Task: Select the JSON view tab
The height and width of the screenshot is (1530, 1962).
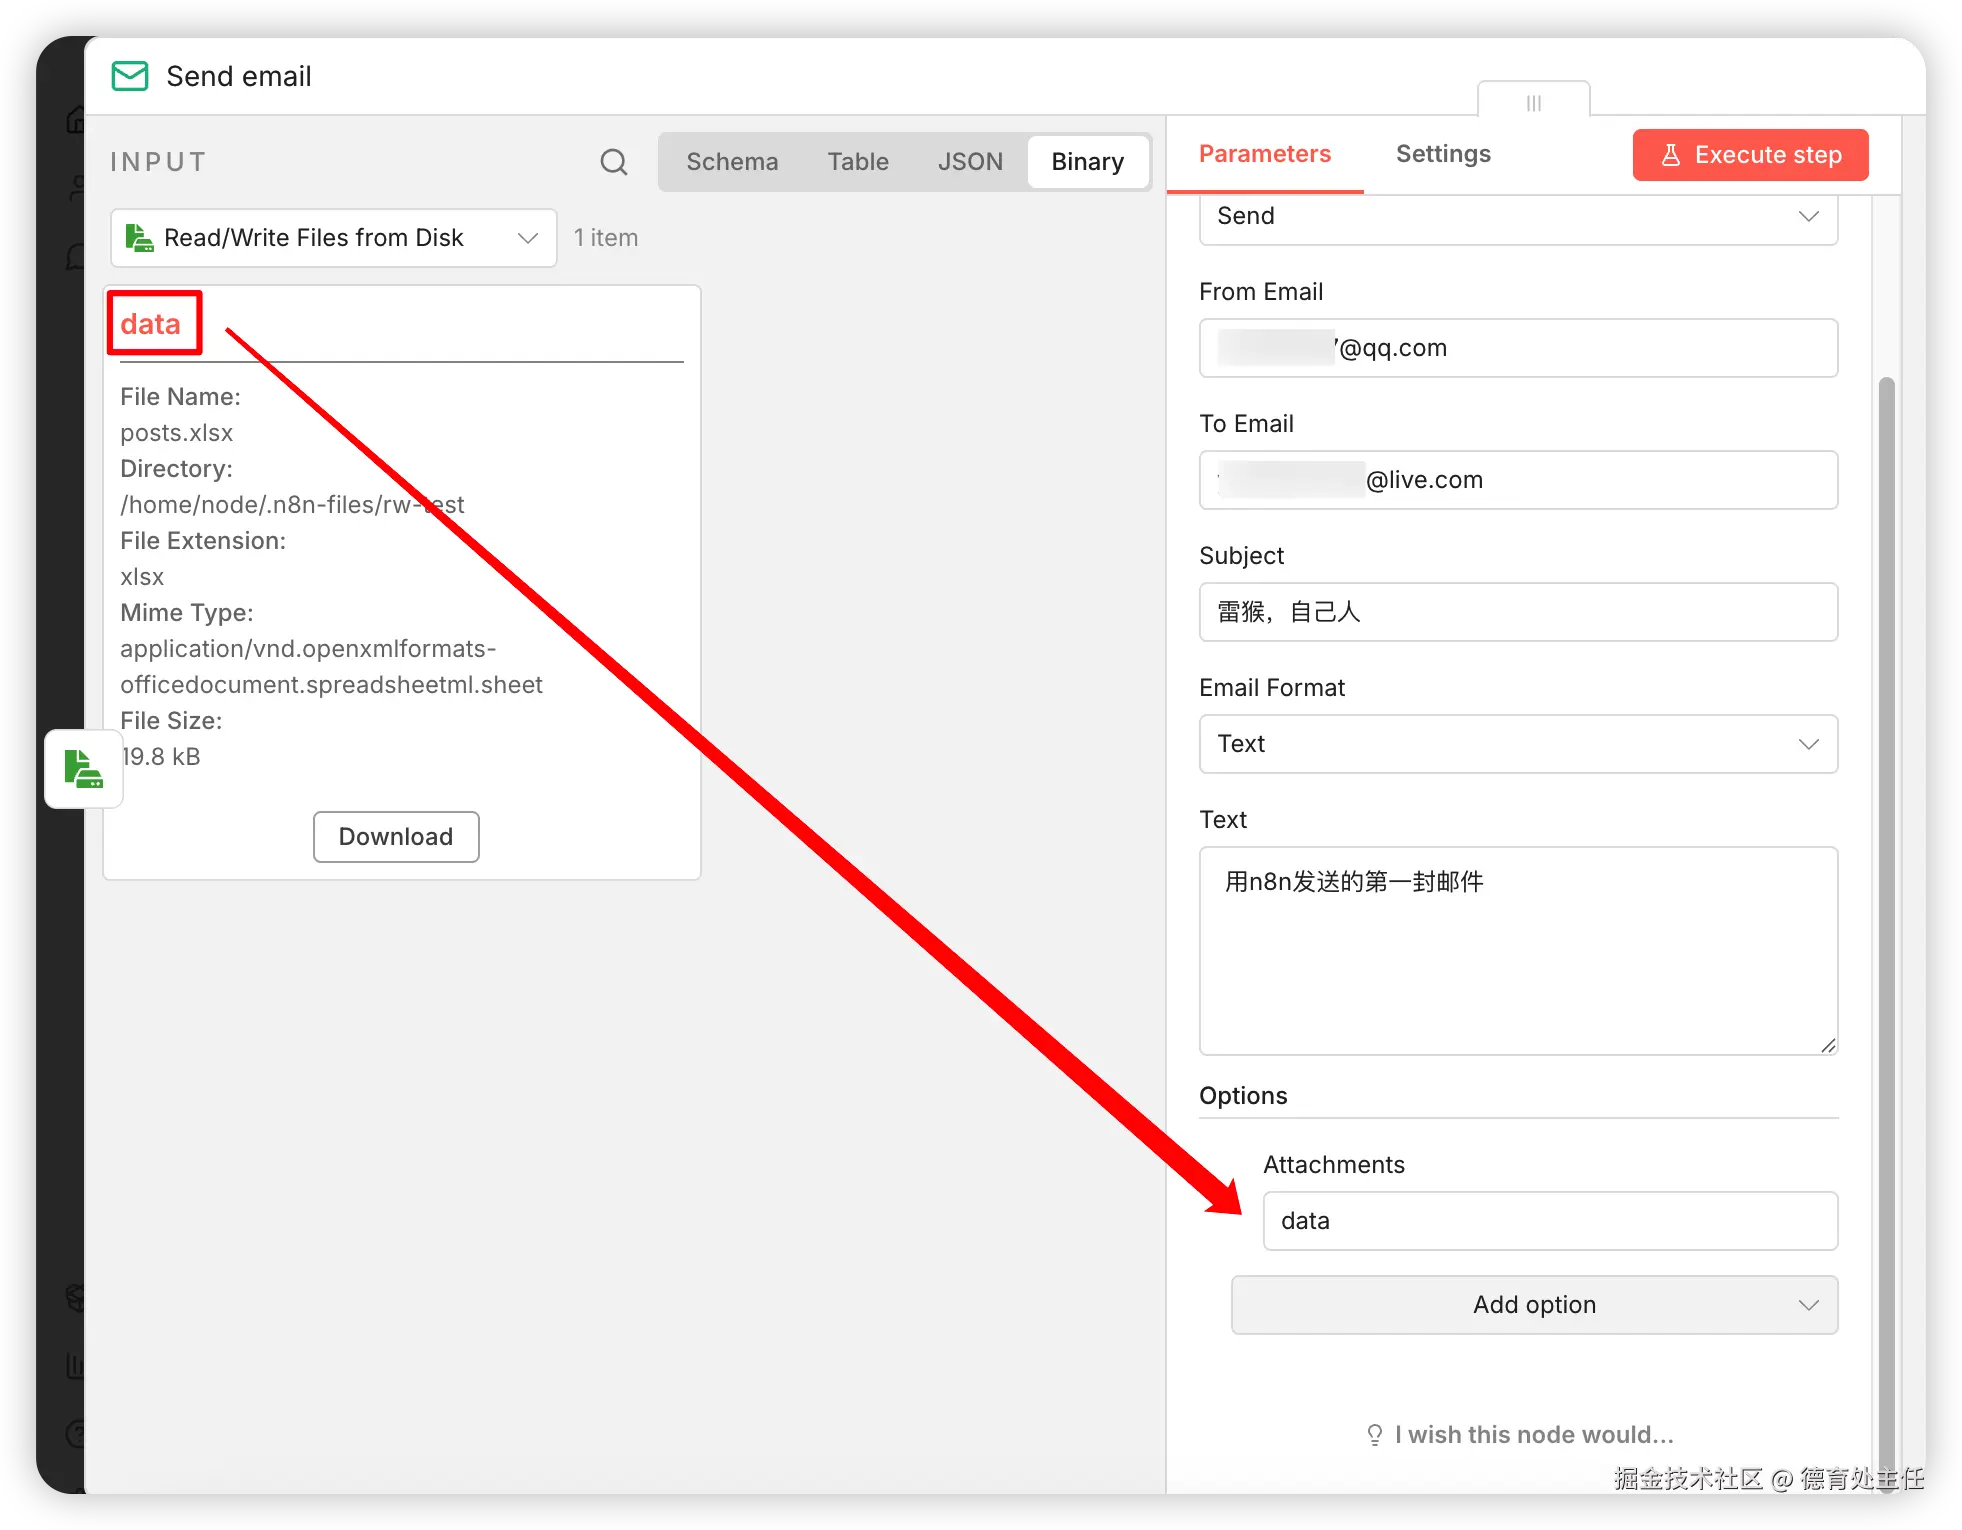Action: [x=969, y=162]
